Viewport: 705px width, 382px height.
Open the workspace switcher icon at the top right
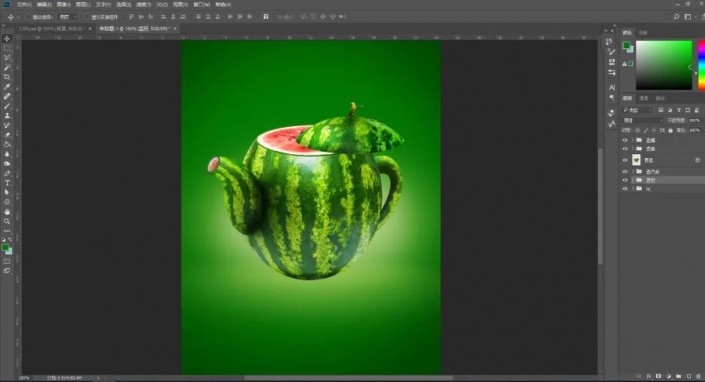point(687,17)
